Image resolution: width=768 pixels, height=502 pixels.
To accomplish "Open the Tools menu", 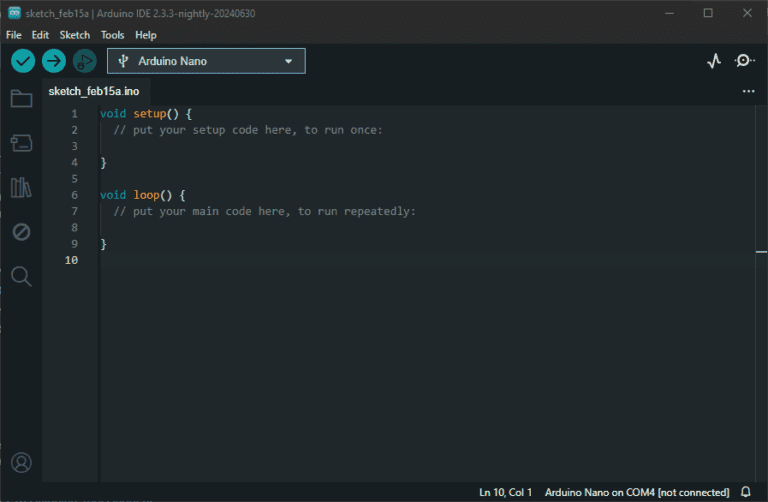I will tap(112, 35).
